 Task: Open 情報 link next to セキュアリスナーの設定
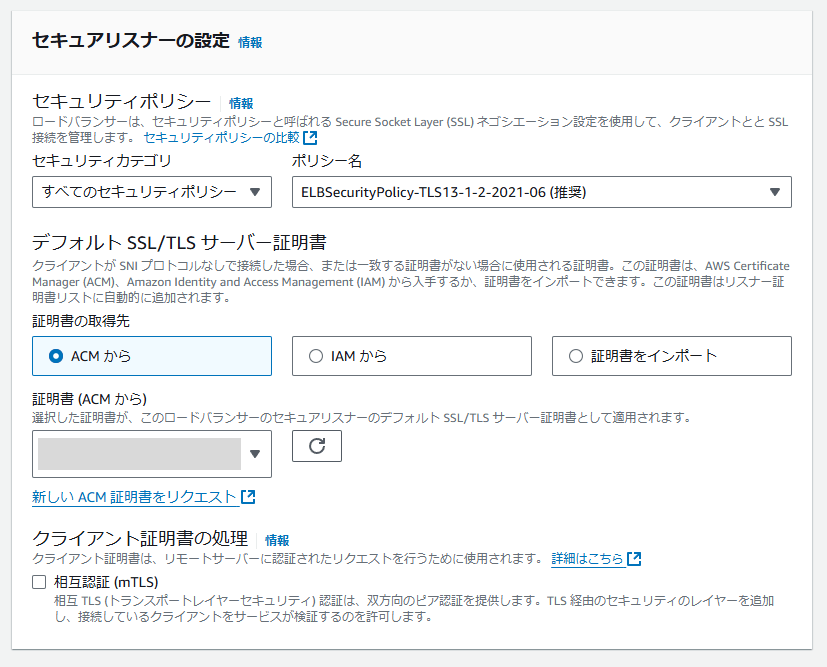click(250, 42)
